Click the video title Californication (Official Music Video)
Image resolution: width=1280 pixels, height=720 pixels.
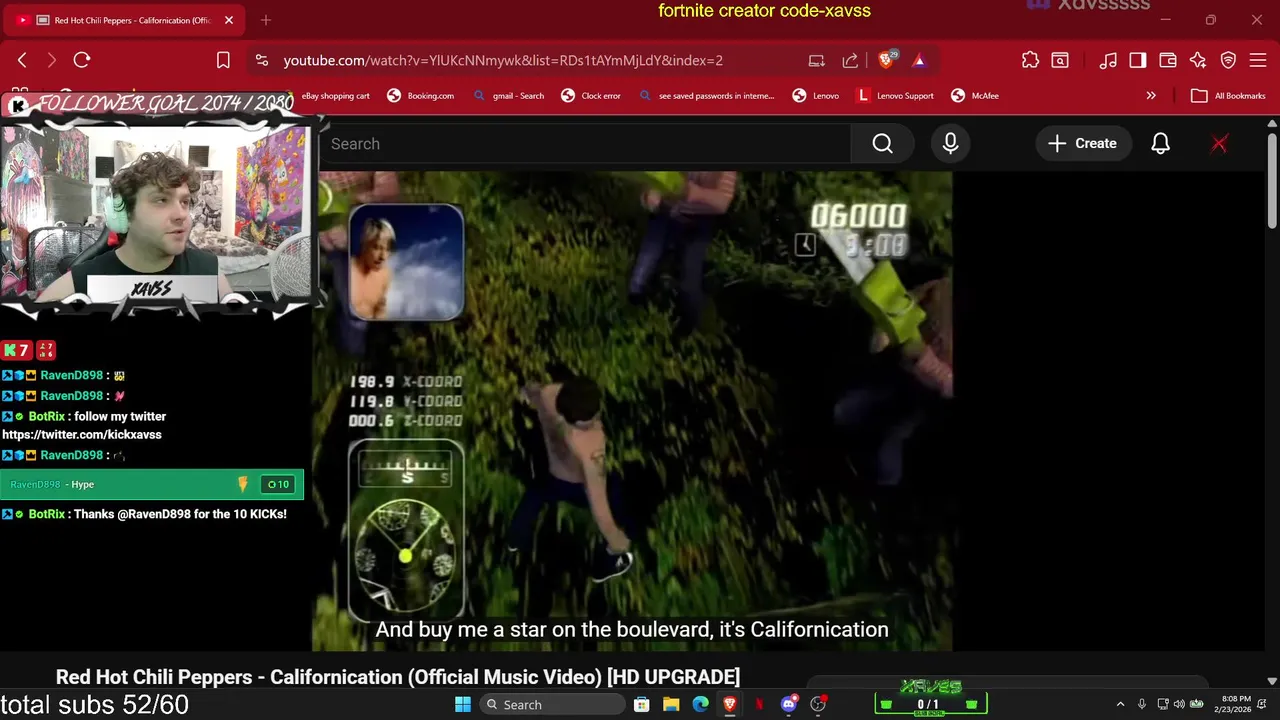pos(398,677)
